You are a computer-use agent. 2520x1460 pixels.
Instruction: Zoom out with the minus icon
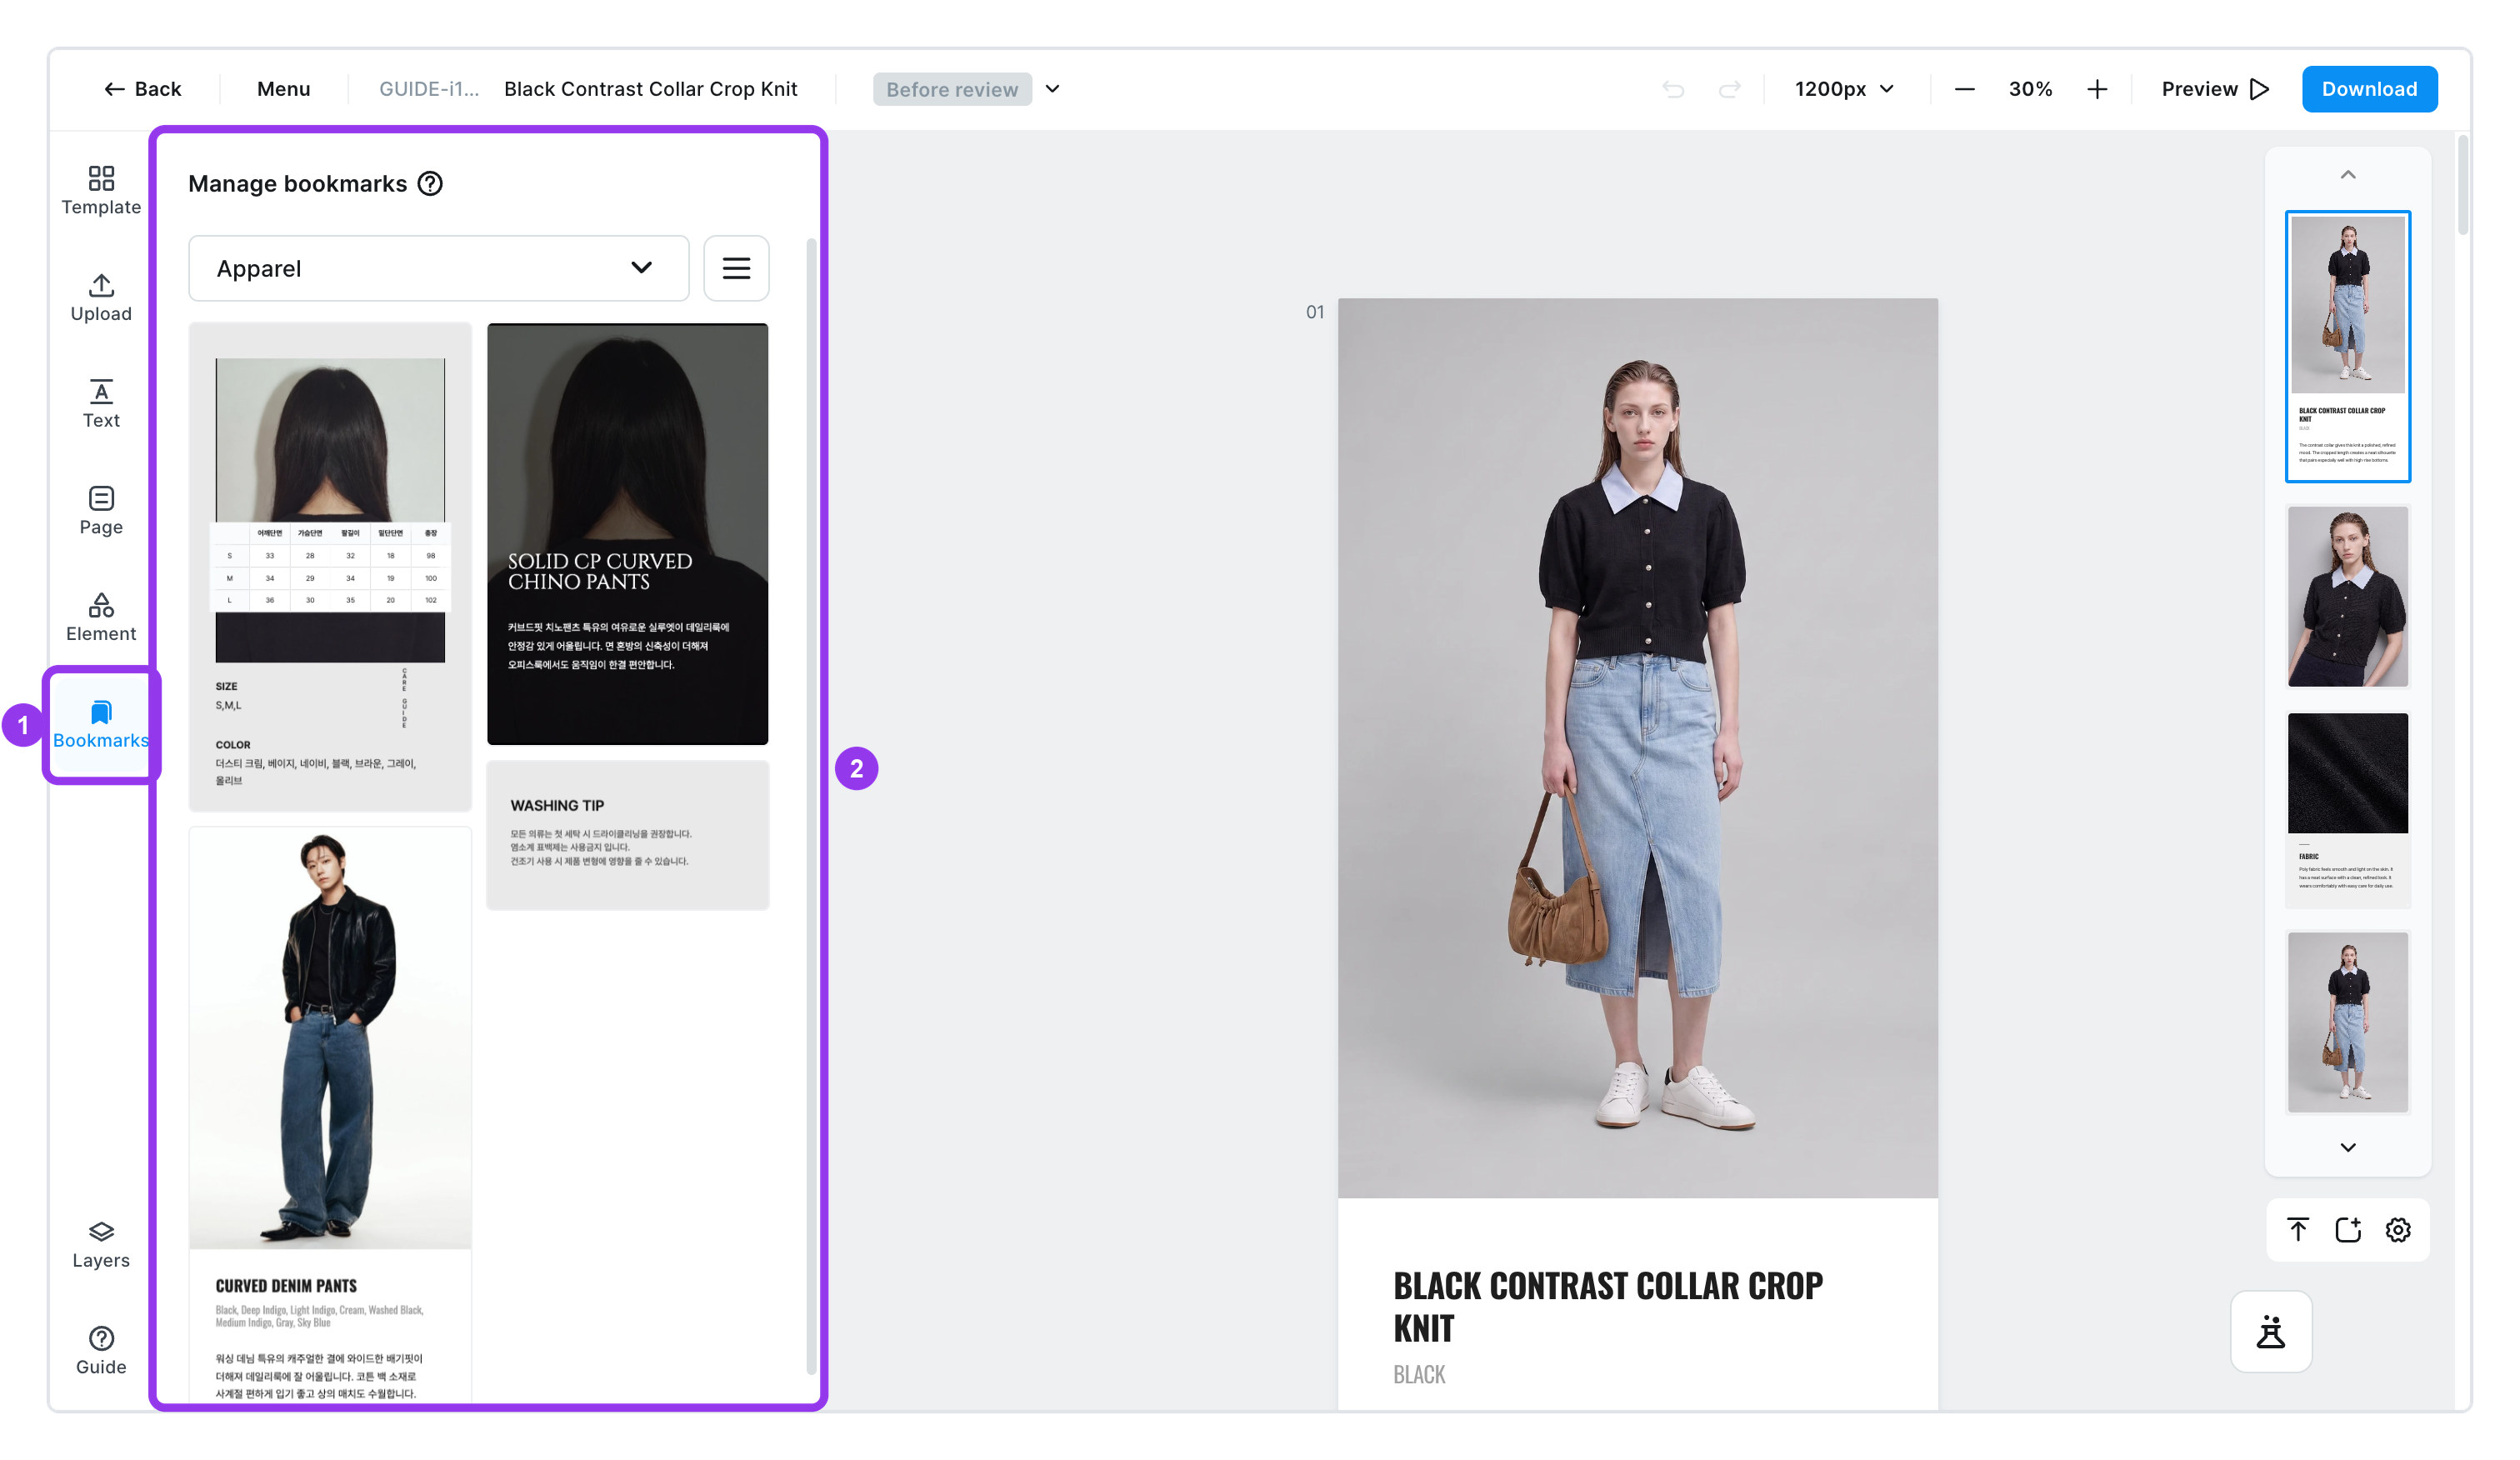pos(1964,89)
